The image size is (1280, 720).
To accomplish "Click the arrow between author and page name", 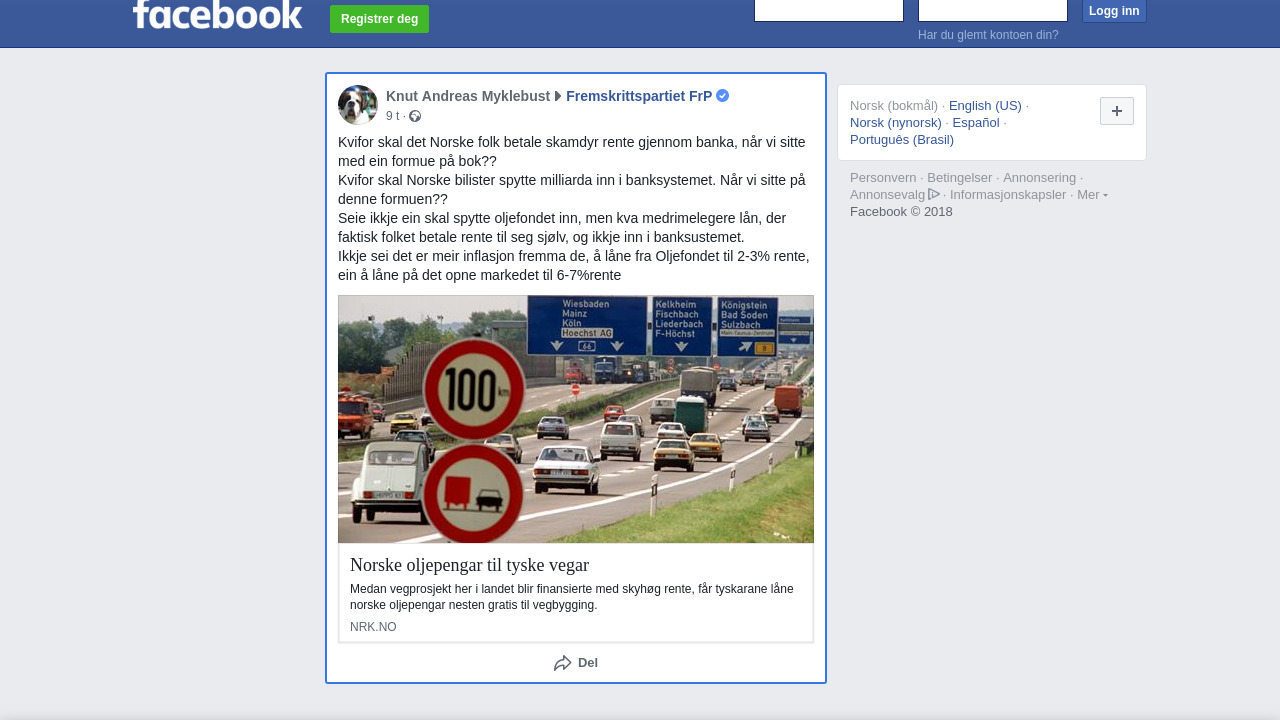I will (x=558, y=96).
